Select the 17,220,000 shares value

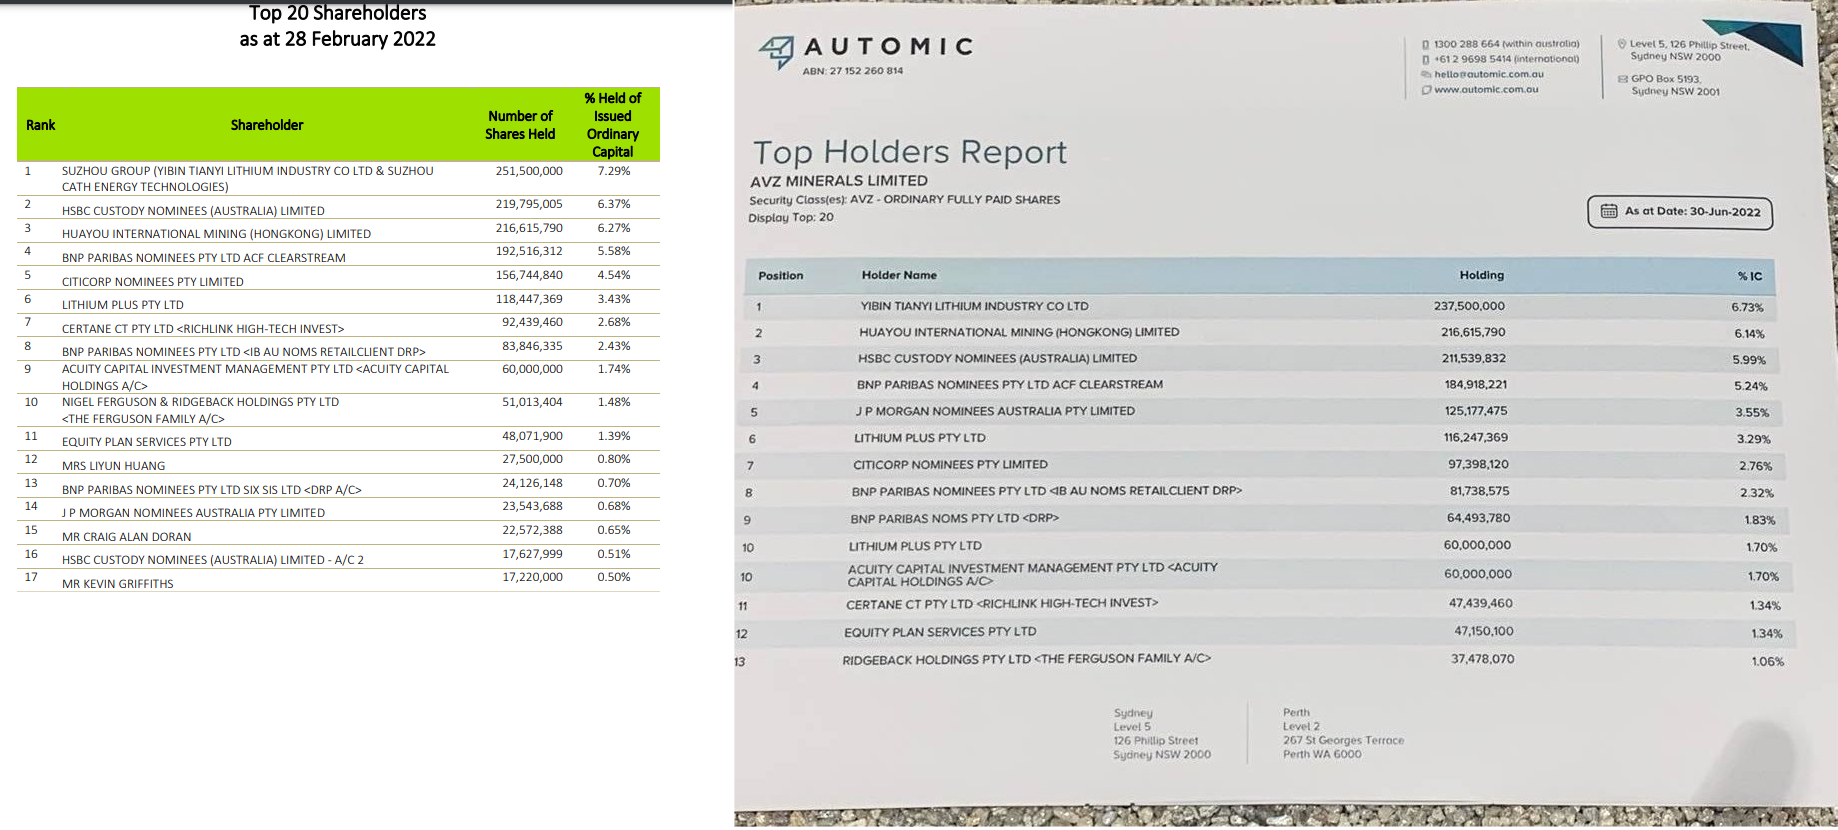click(532, 577)
